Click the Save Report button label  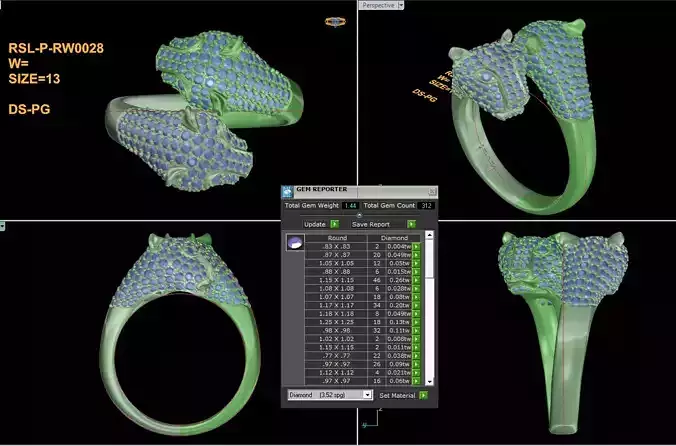coord(371,224)
